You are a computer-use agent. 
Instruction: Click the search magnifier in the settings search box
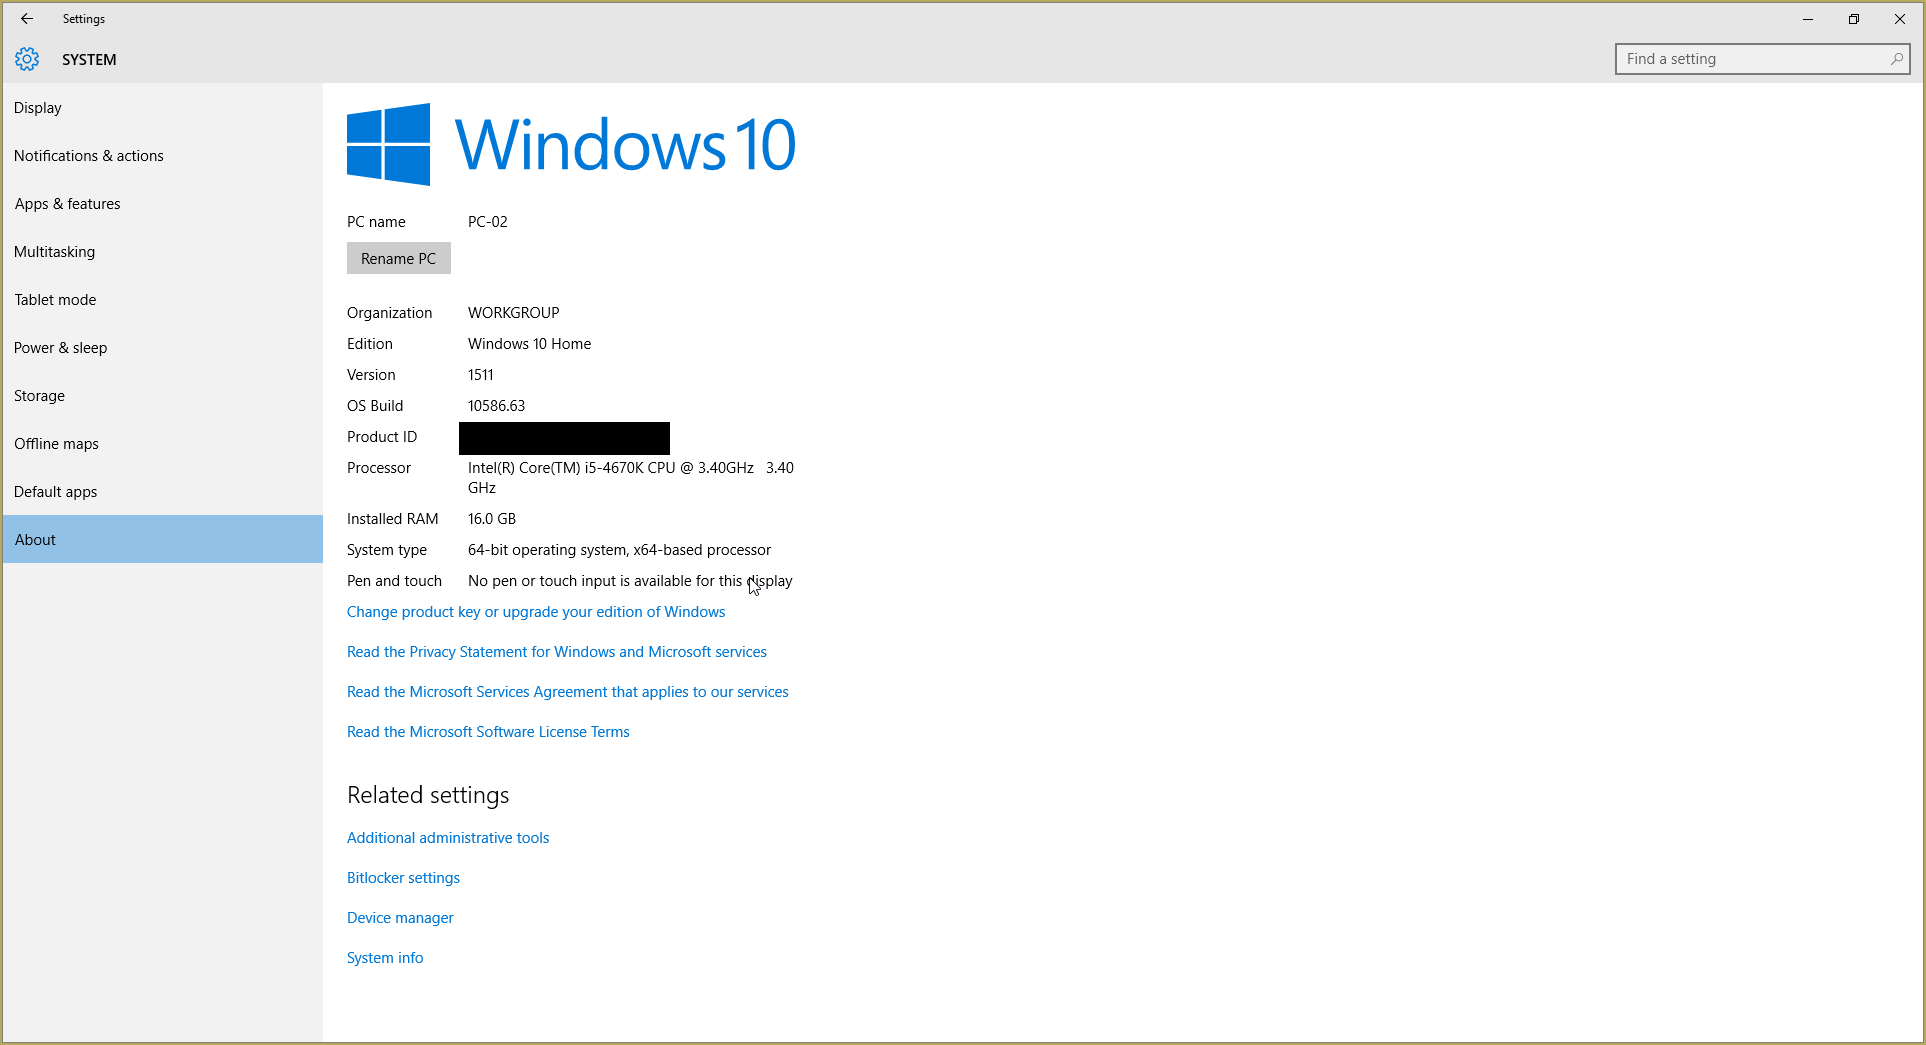(1895, 59)
